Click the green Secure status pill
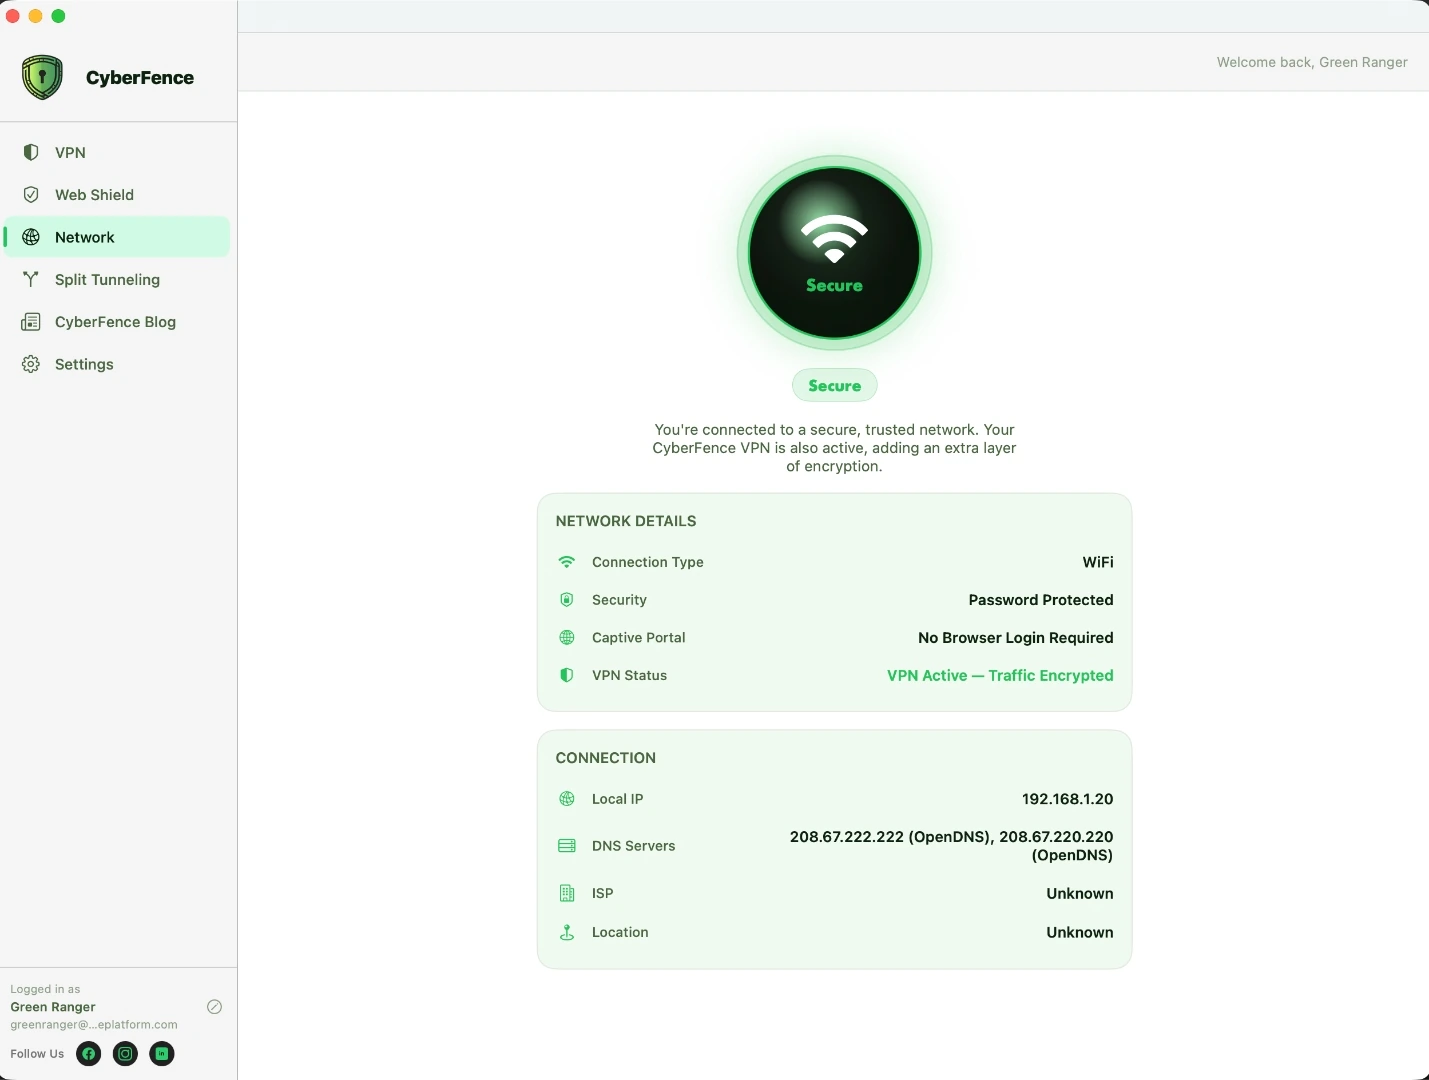Viewport: 1429px width, 1080px height. (834, 386)
